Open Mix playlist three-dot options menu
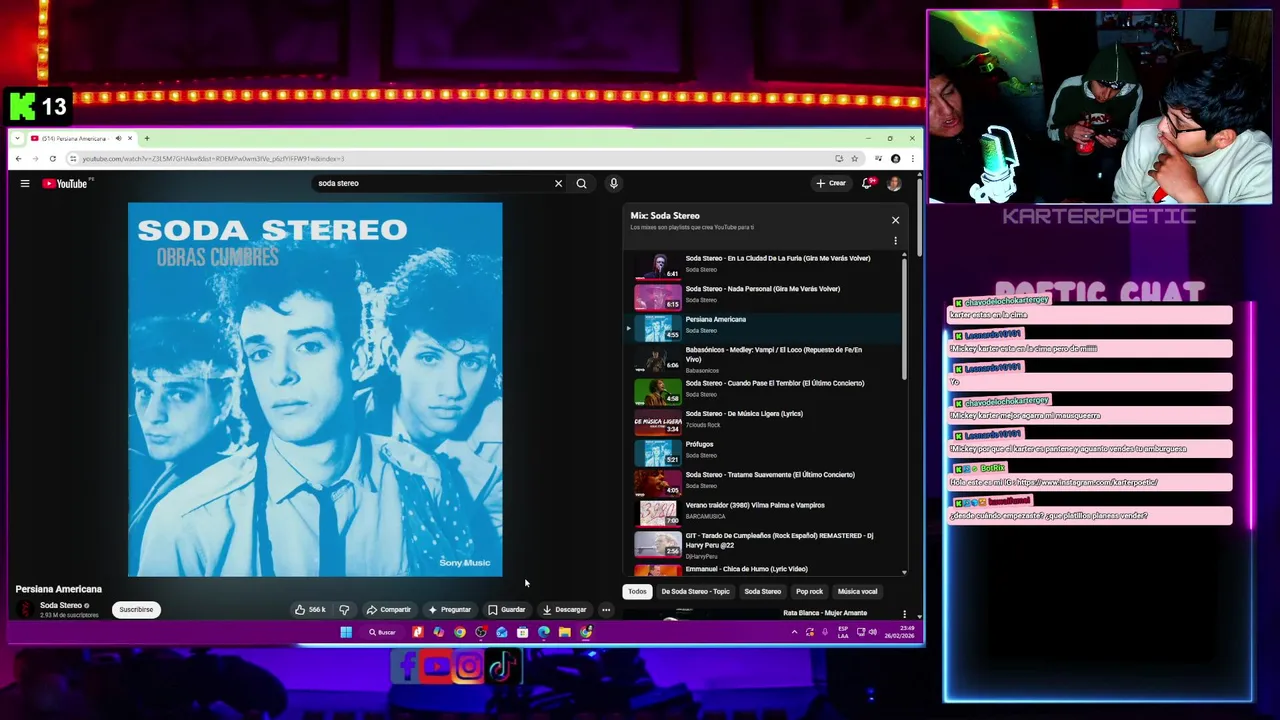Screen dimensions: 1280x720 click(x=895, y=241)
